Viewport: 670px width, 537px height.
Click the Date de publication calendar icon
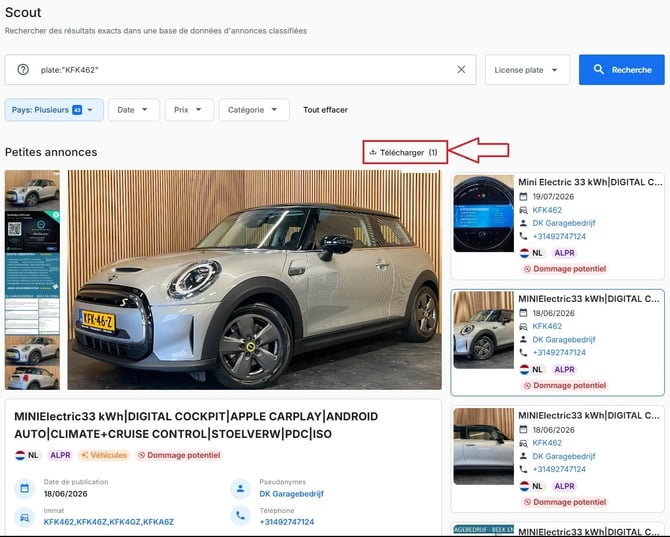pos(24,488)
